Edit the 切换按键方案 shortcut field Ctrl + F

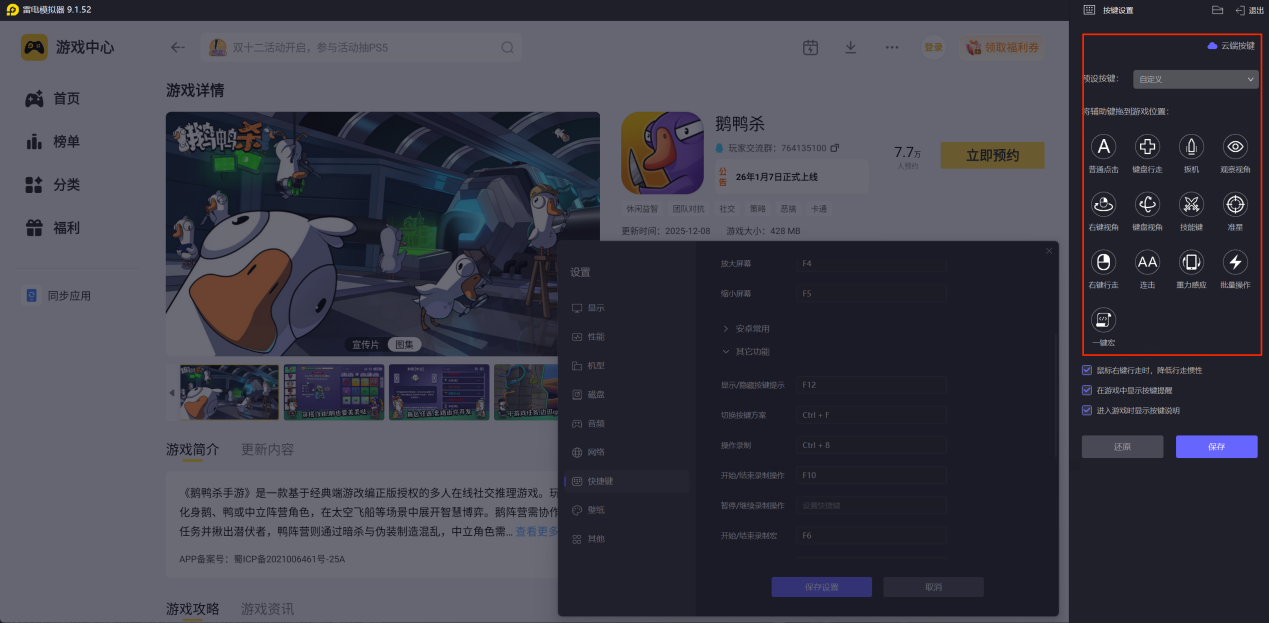click(872, 415)
